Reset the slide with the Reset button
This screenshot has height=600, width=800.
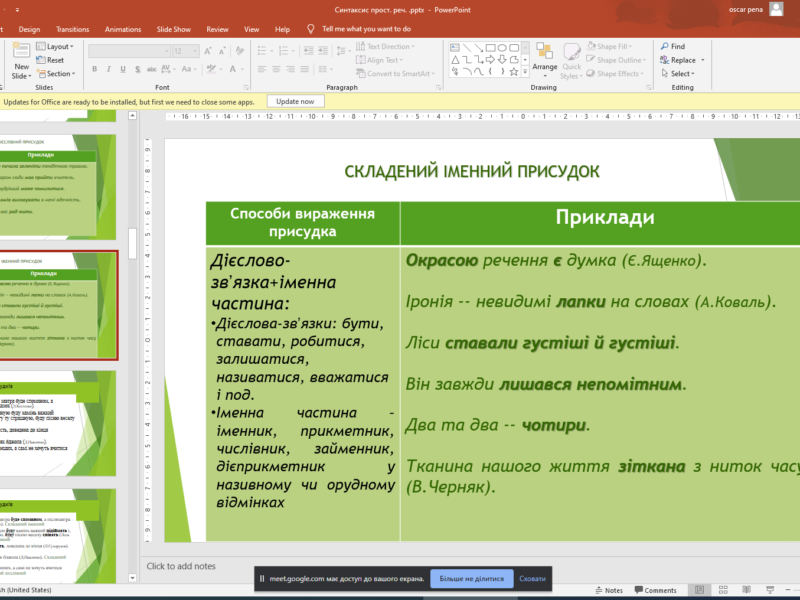click(50, 60)
